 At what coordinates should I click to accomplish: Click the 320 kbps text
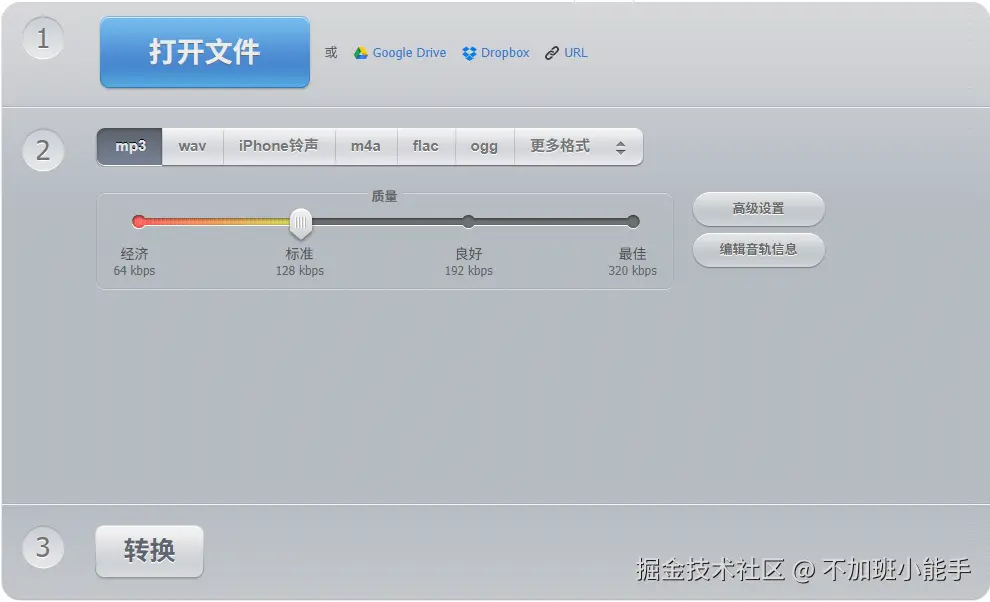pyautogui.click(x=633, y=270)
